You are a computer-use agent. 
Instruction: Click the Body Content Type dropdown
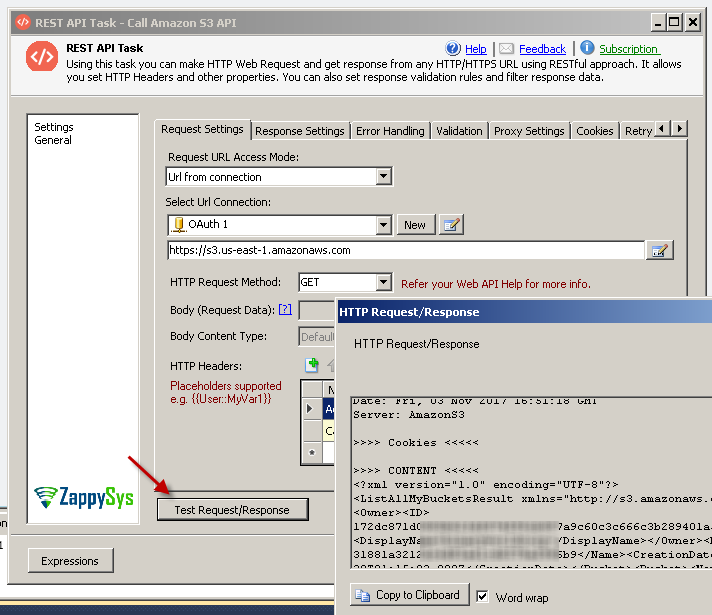pyautogui.click(x=316, y=337)
